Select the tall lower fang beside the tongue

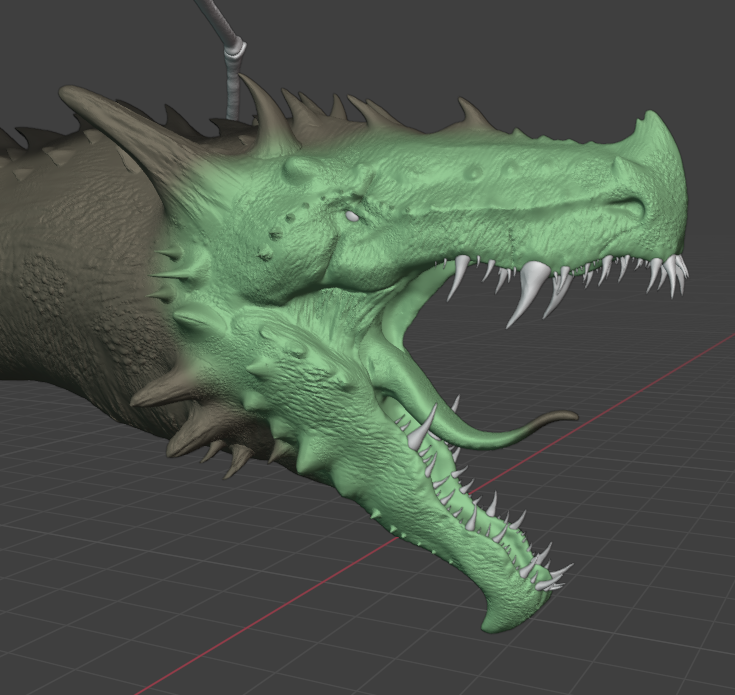point(423,427)
